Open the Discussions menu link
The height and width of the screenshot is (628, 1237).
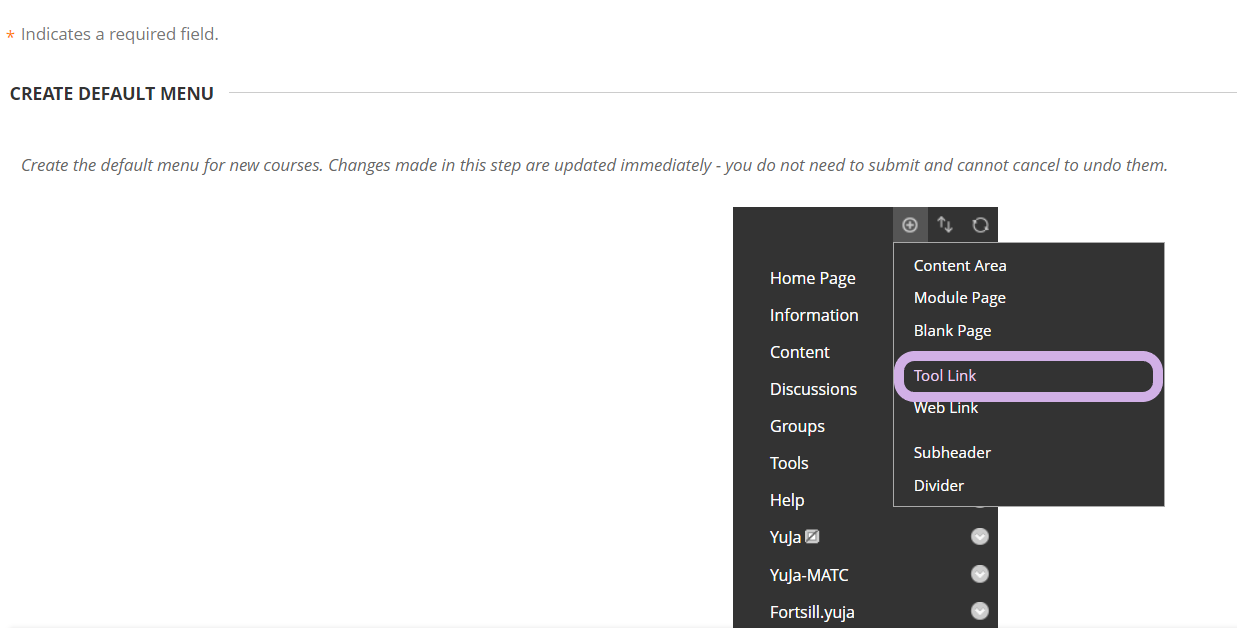pos(813,389)
